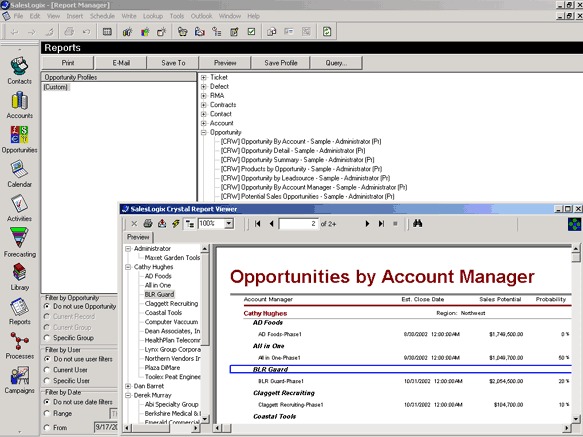Collapse the Opportunity report category
The image size is (583, 437).
pos(203,132)
